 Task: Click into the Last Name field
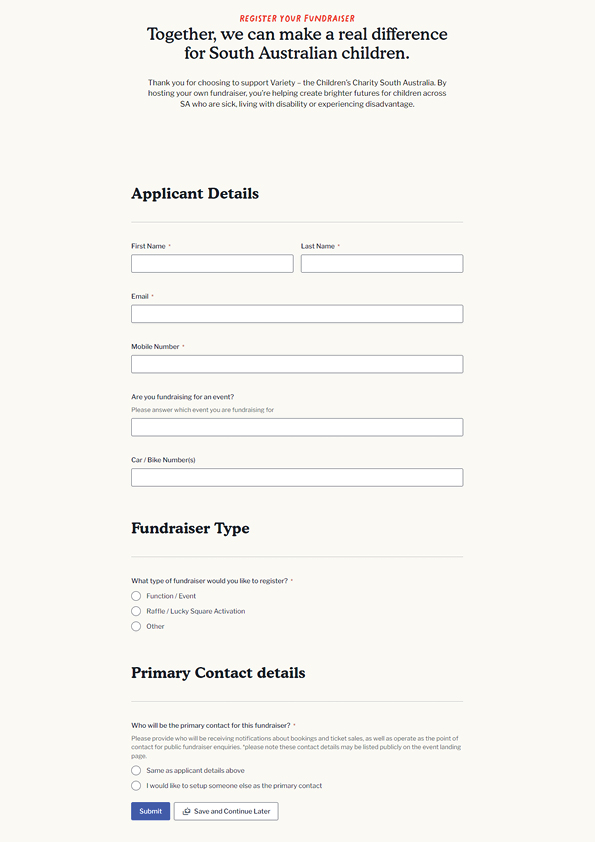[x=382, y=264]
